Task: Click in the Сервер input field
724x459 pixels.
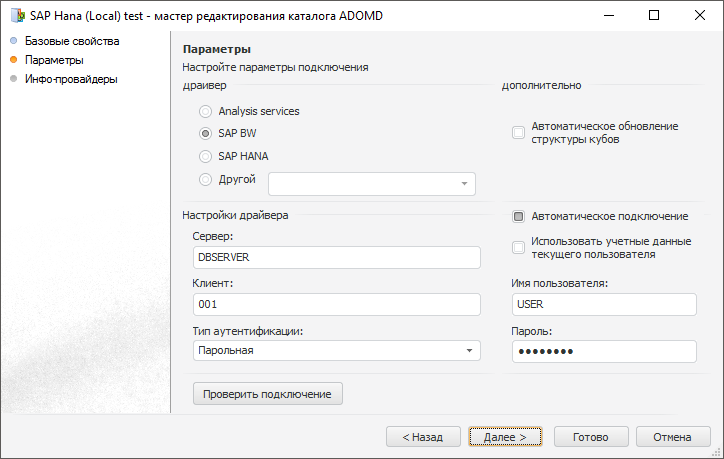Action: (336, 257)
